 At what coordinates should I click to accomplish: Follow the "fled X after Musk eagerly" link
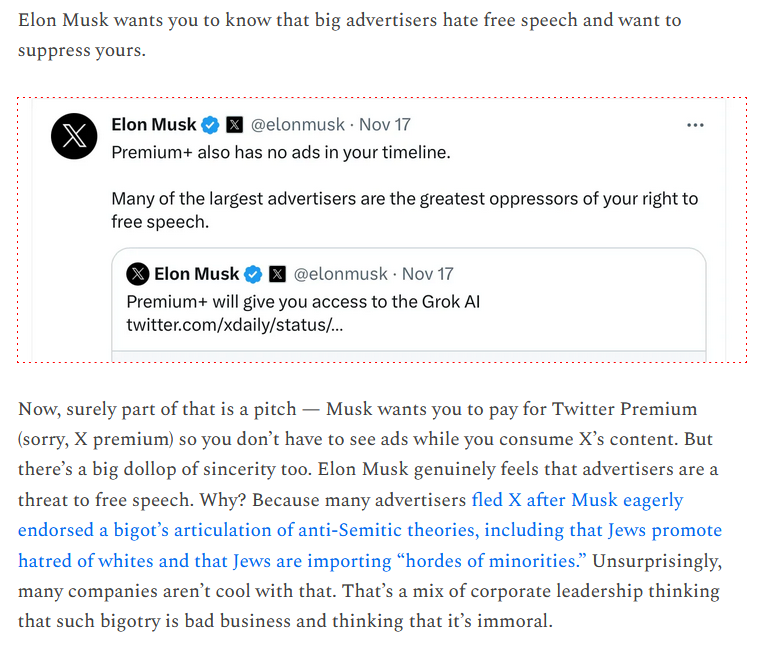[x=577, y=499]
